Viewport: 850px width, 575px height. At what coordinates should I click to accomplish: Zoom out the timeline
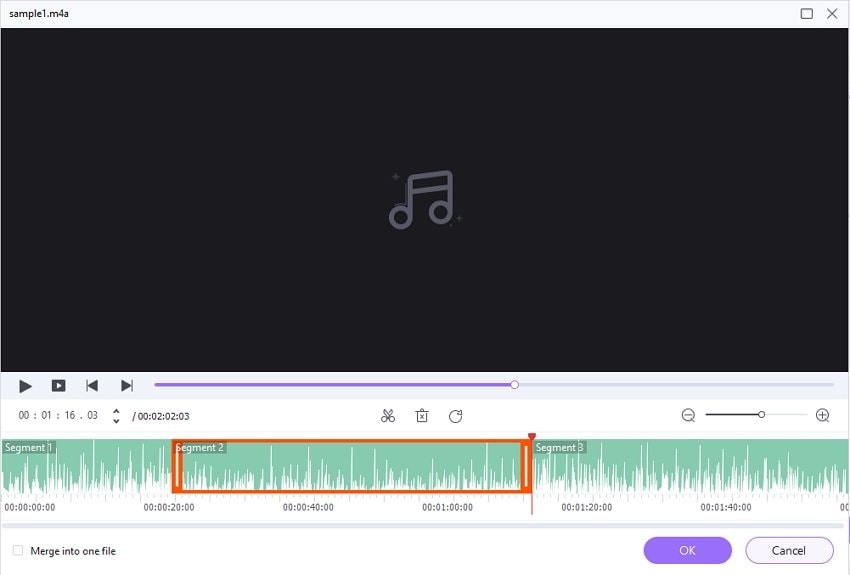tap(688, 416)
